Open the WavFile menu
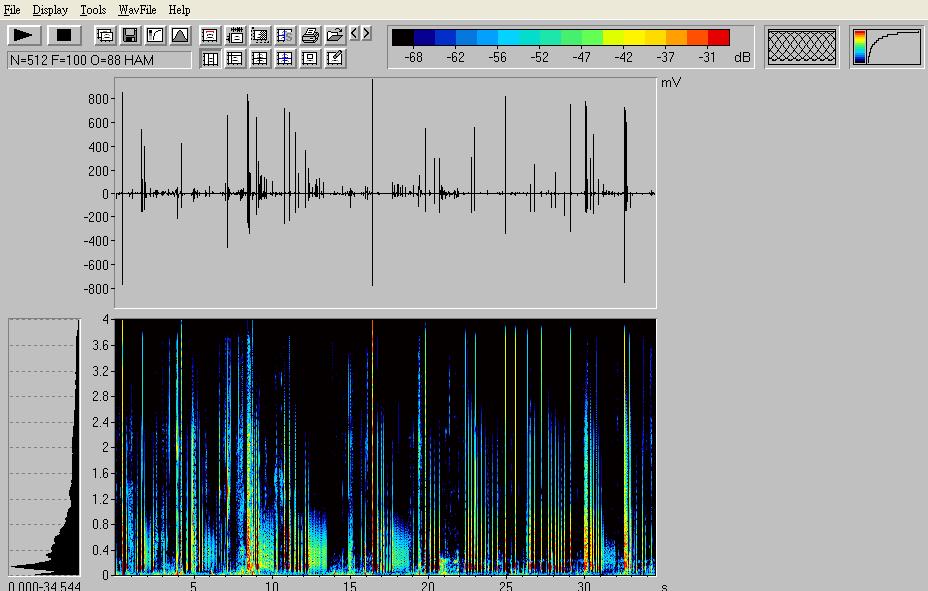928x591 pixels. point(137,9)
